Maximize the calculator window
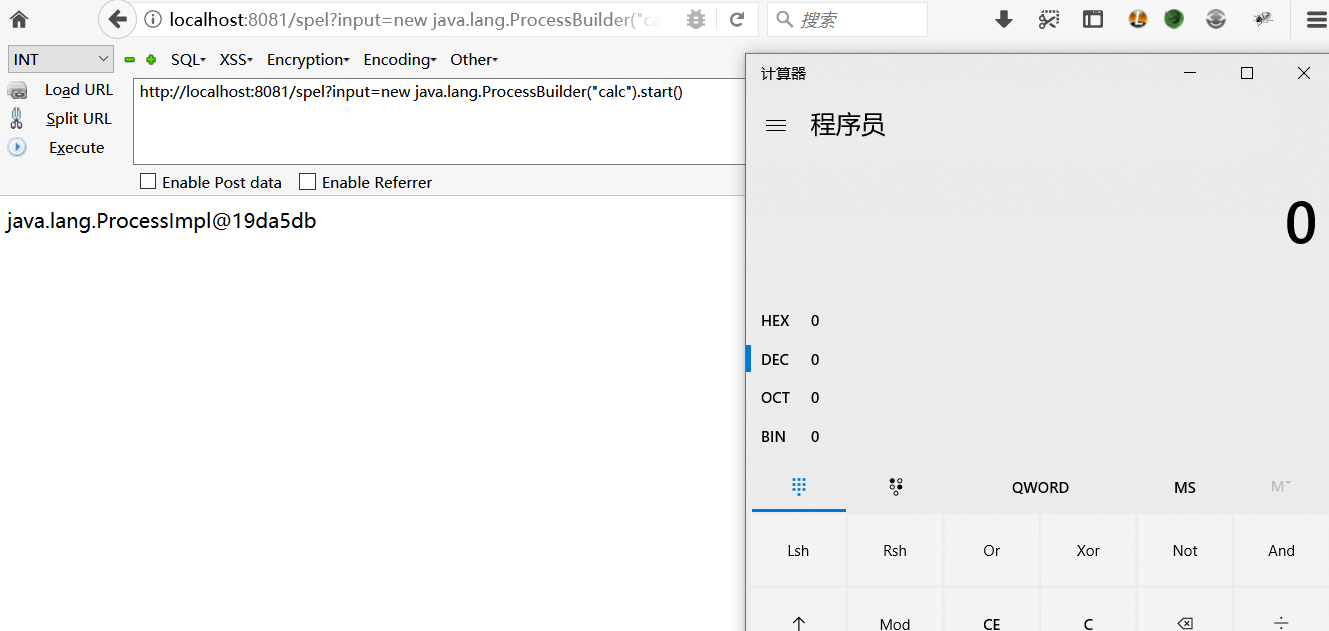1329x631 pixels. (1246, 73)
